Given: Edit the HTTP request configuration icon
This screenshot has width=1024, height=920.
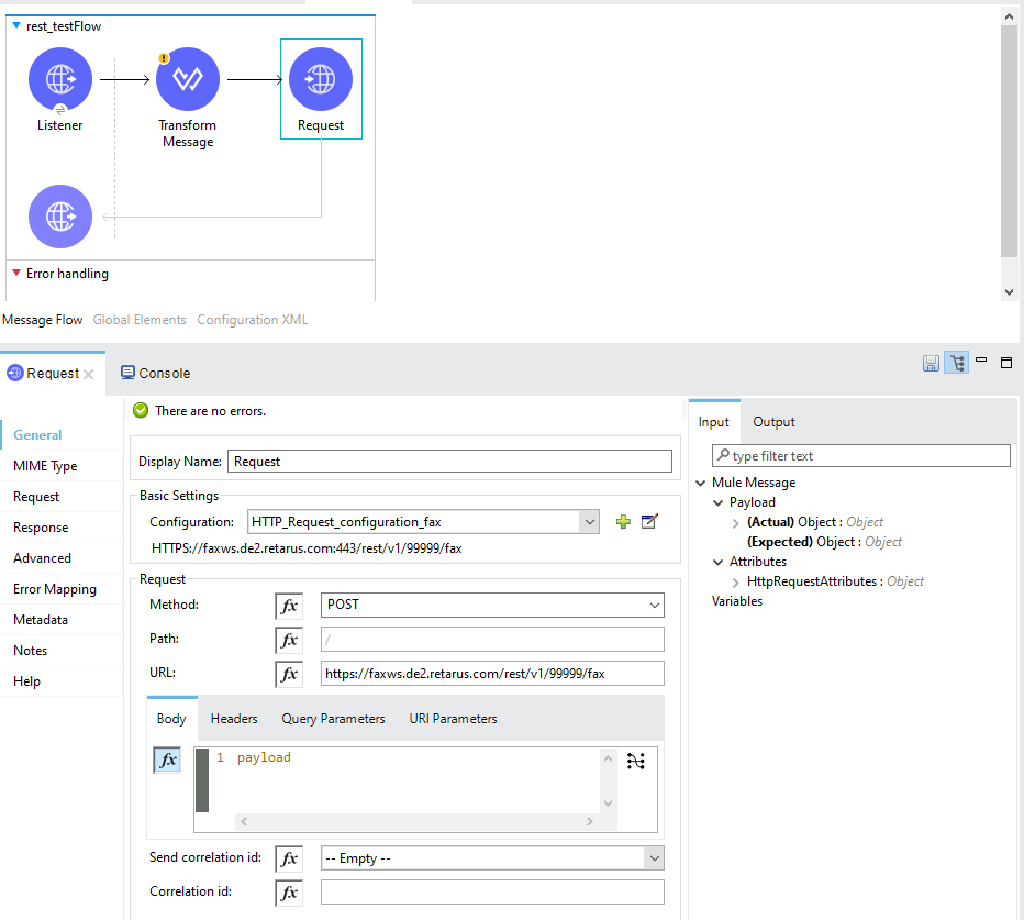Looking at the screenshot, I should pyautogui.click(x=649, y=522).
